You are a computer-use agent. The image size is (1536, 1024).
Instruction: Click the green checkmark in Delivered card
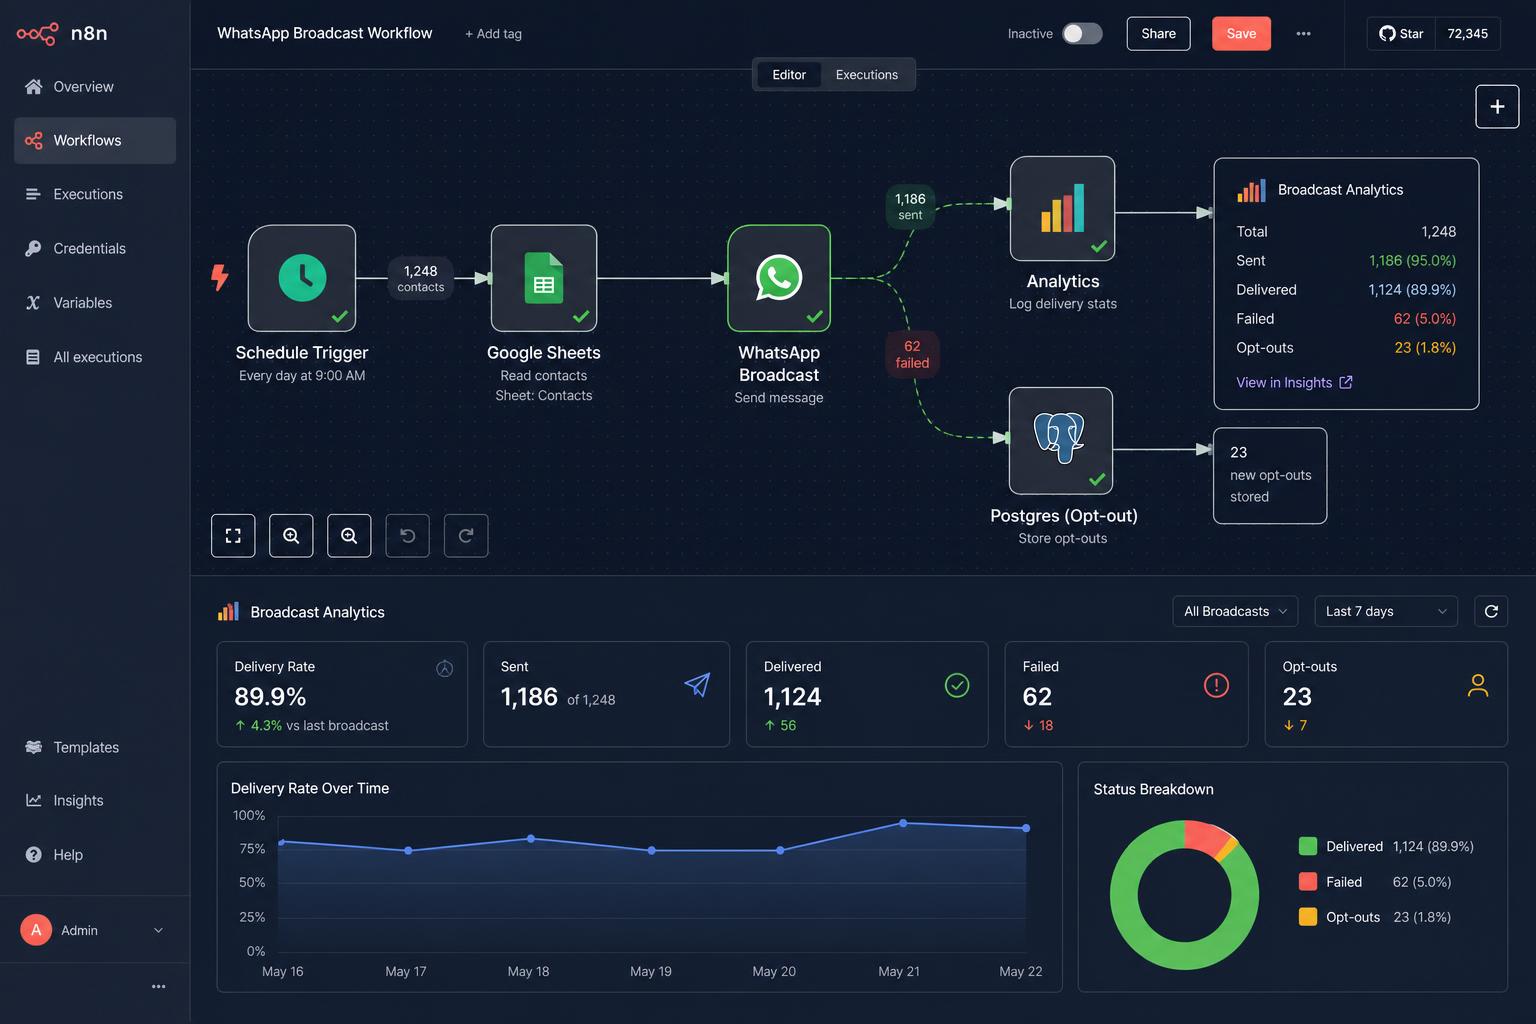click(x=957, y=685)
